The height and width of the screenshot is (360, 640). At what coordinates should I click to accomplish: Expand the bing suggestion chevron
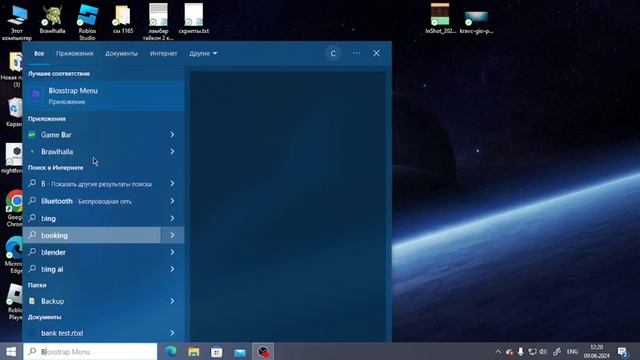172,218
